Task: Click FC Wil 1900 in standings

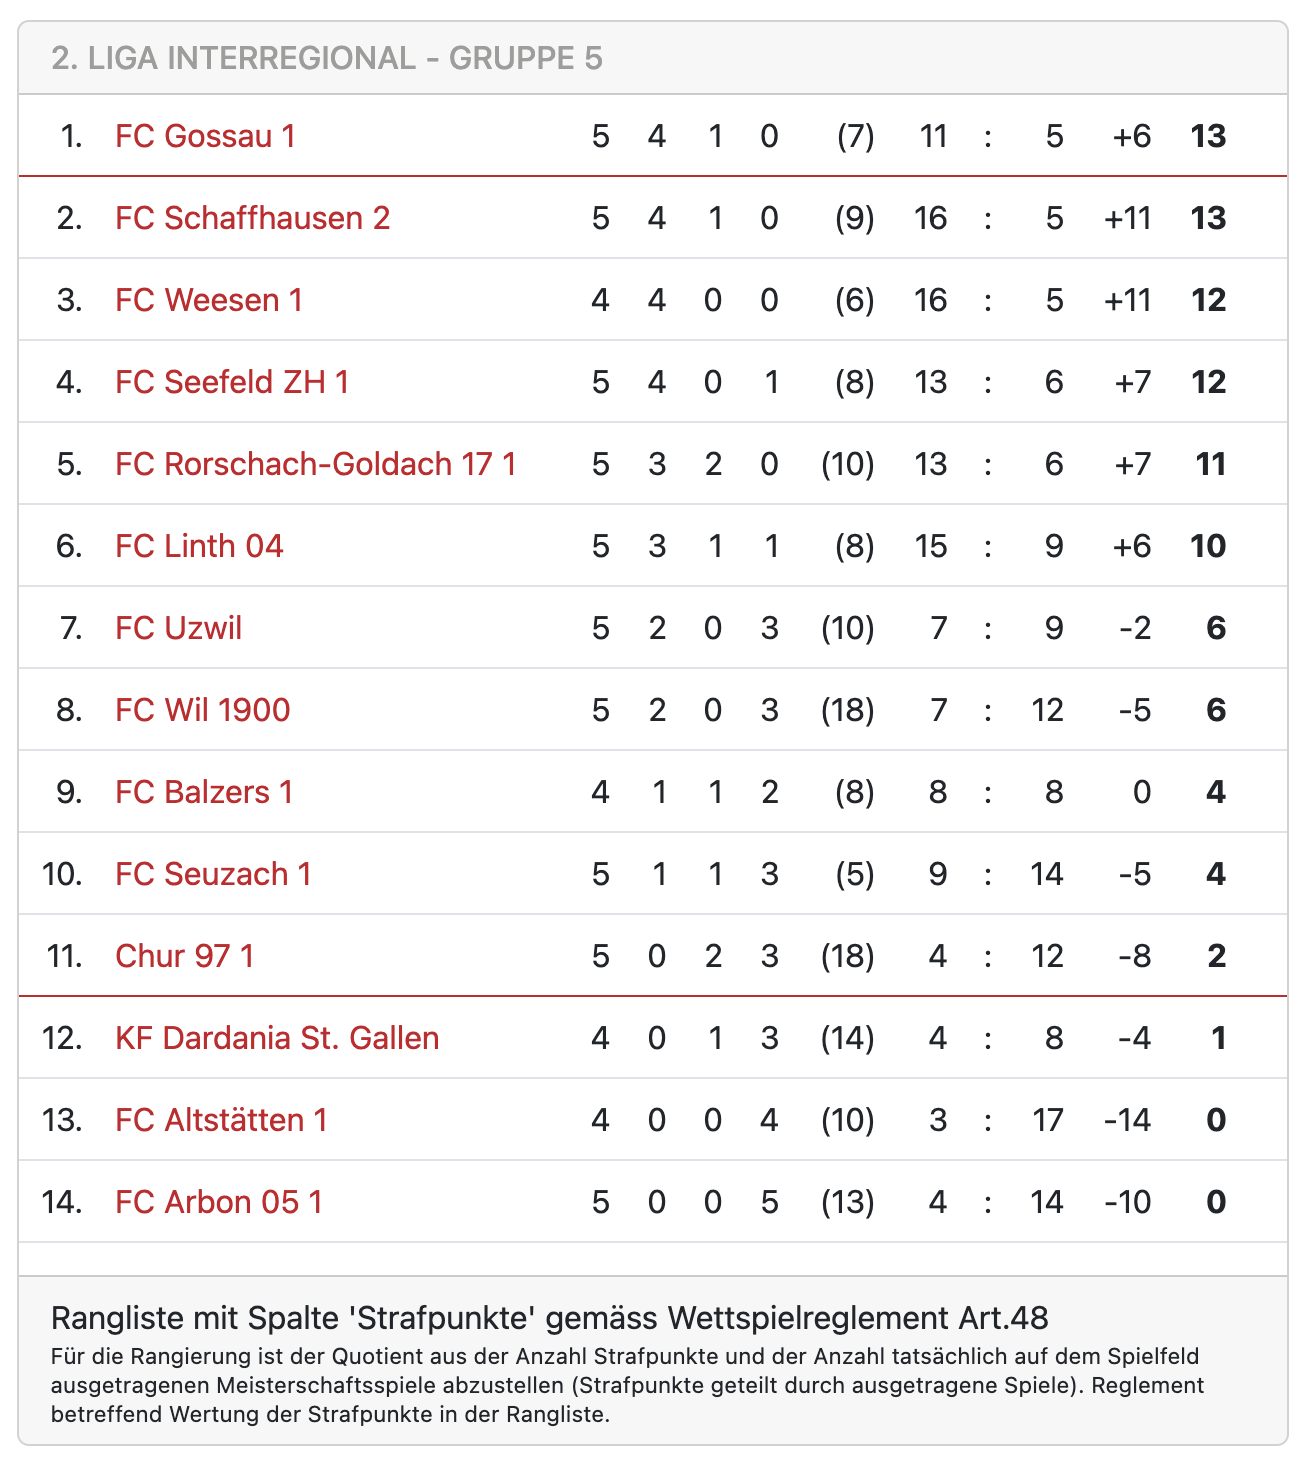Action: coord(202,710)
